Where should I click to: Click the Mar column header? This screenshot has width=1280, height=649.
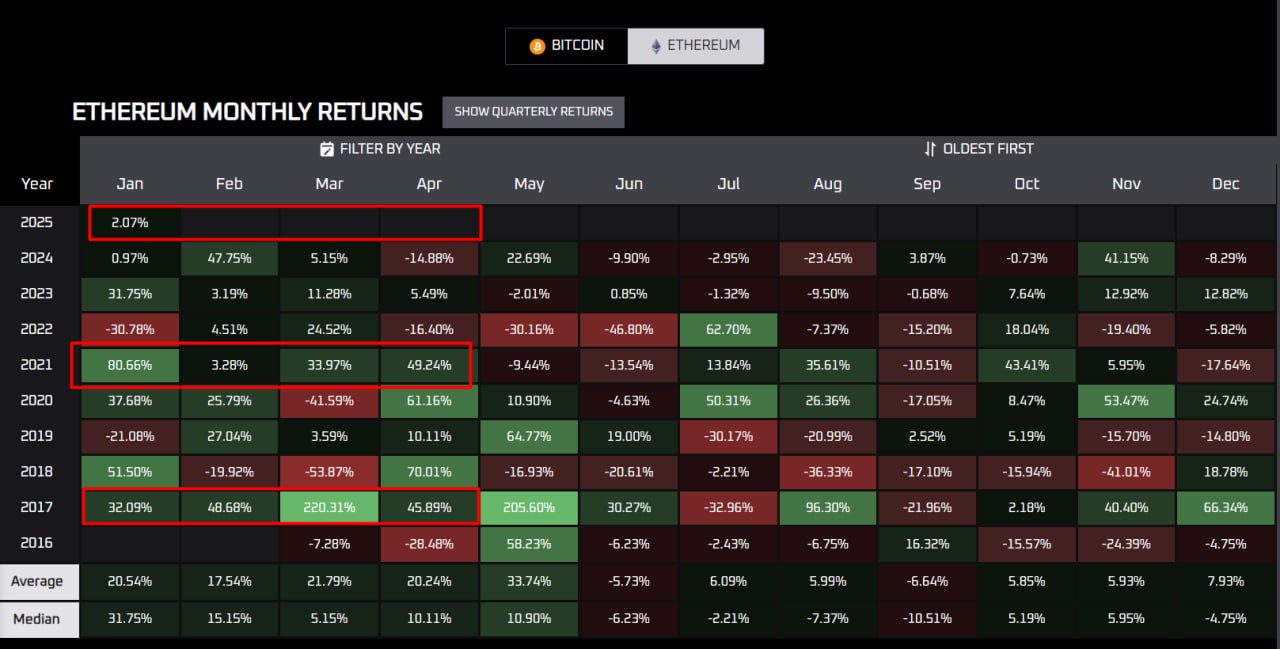click(x=329, y=184)
